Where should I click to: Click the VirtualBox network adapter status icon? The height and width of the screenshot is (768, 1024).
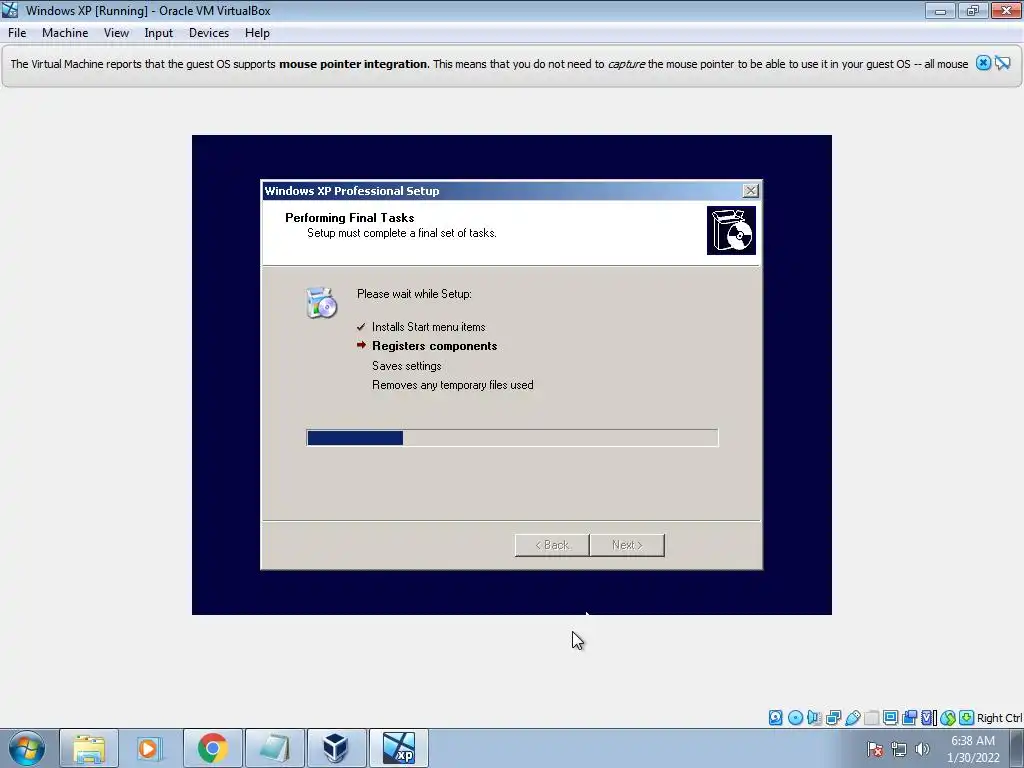pyautogui.click(x=833, y=718)
